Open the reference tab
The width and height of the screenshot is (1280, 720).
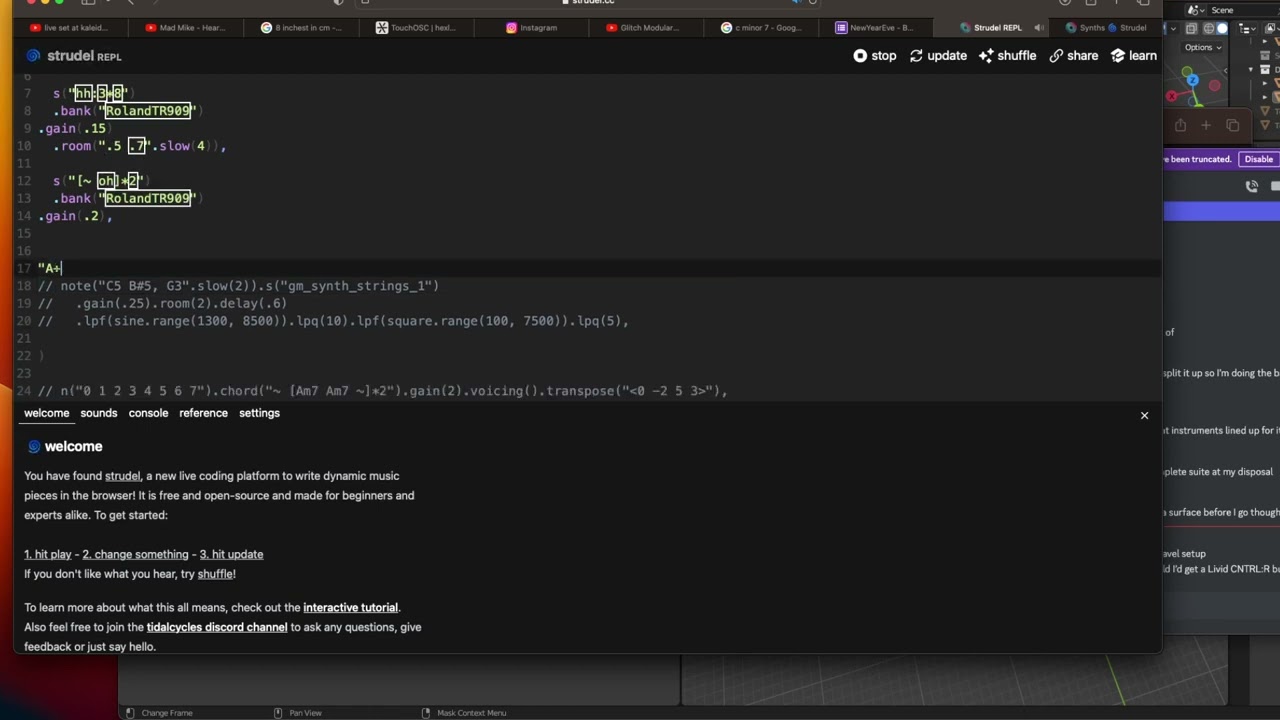point(204,413)
